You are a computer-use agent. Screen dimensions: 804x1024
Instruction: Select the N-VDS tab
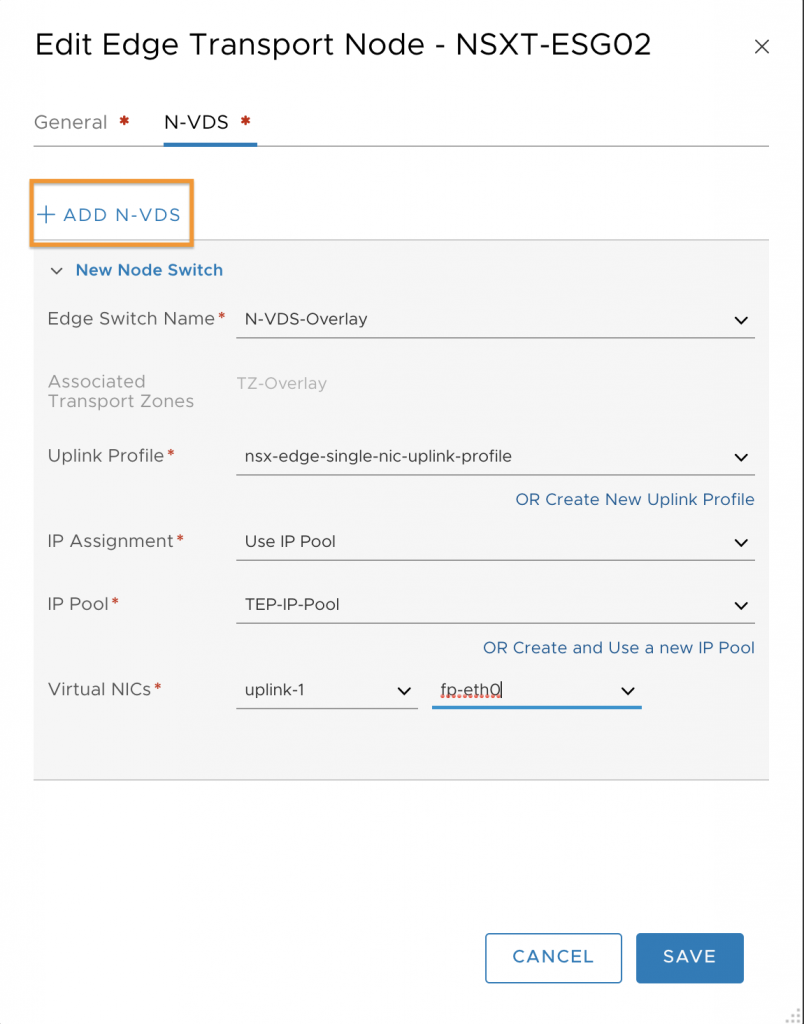196,122
